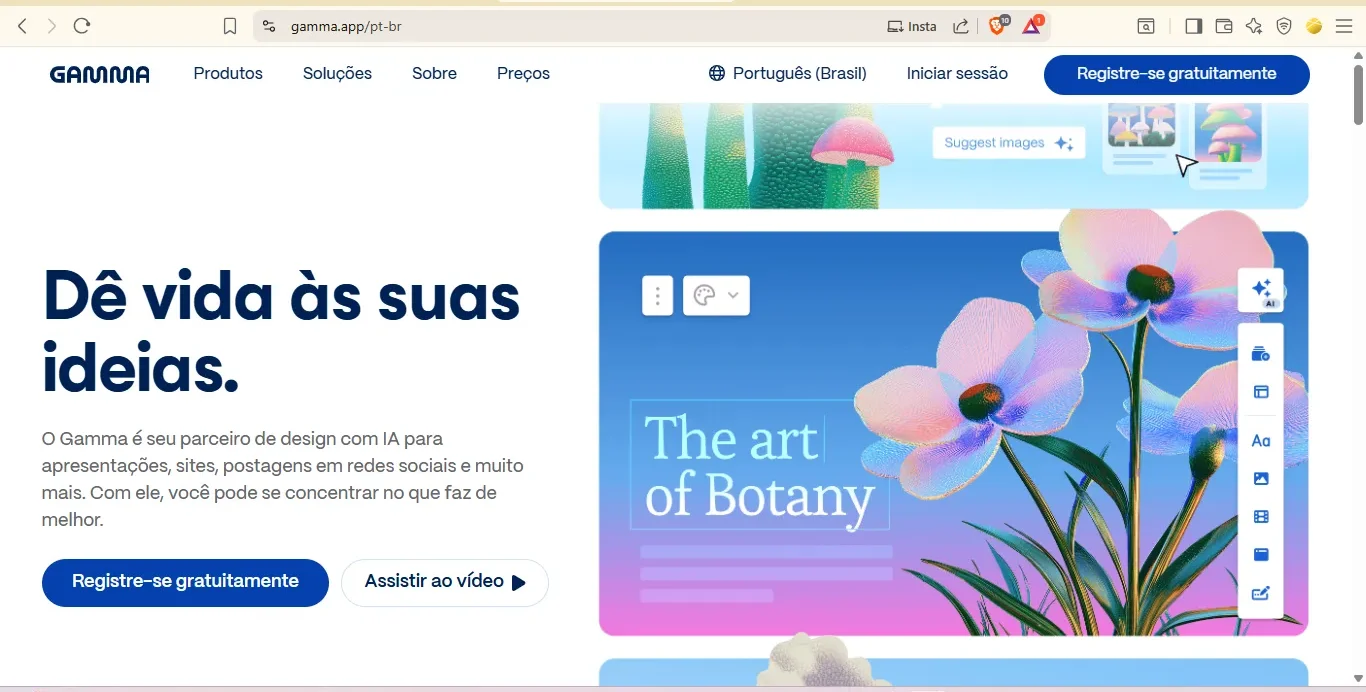Click the AI sparkle button in card sidebar
Viewport: 1366px width, 692px height.
pyautogui.click(x=1261, y=290)
